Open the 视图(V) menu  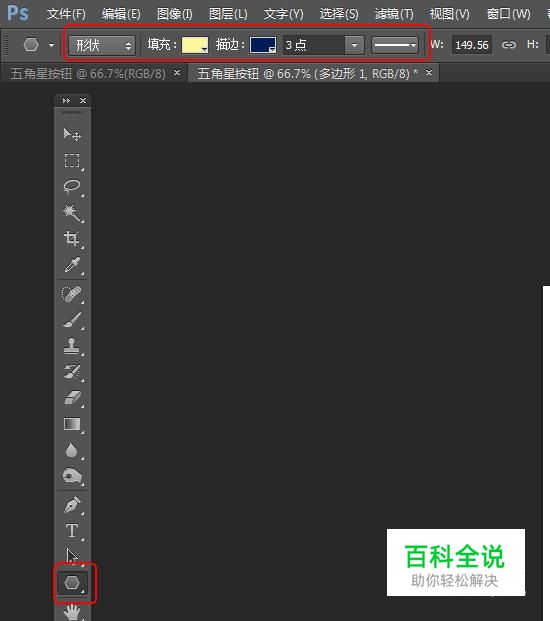449,14
